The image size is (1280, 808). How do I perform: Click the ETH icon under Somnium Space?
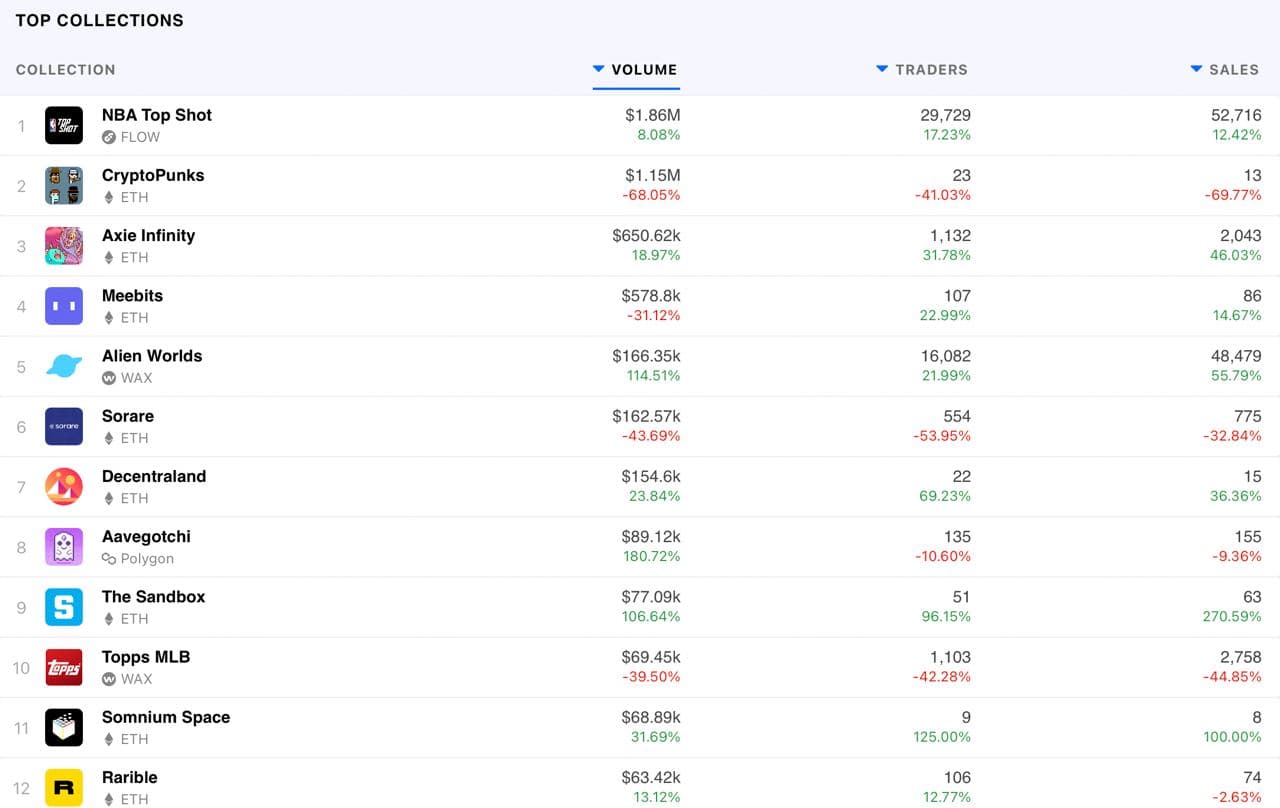pos(109,739)
